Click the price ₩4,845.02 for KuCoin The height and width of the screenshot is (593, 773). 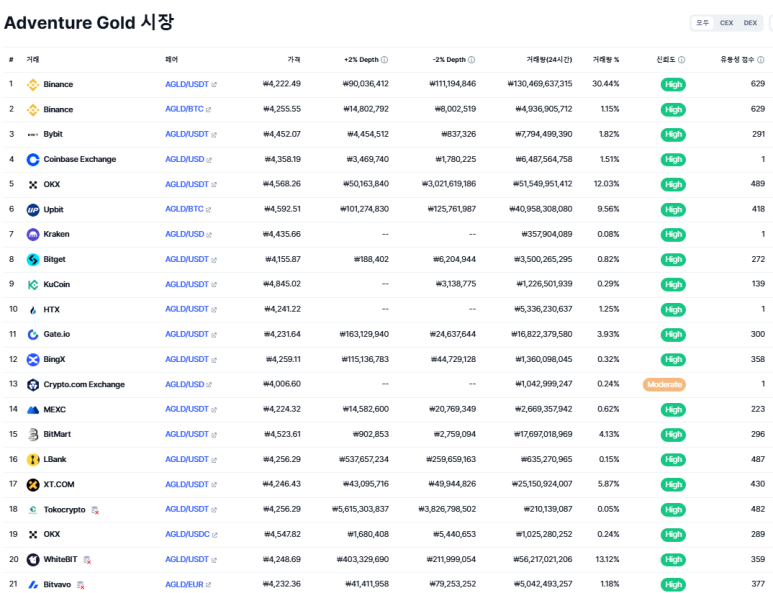(281, 284)
